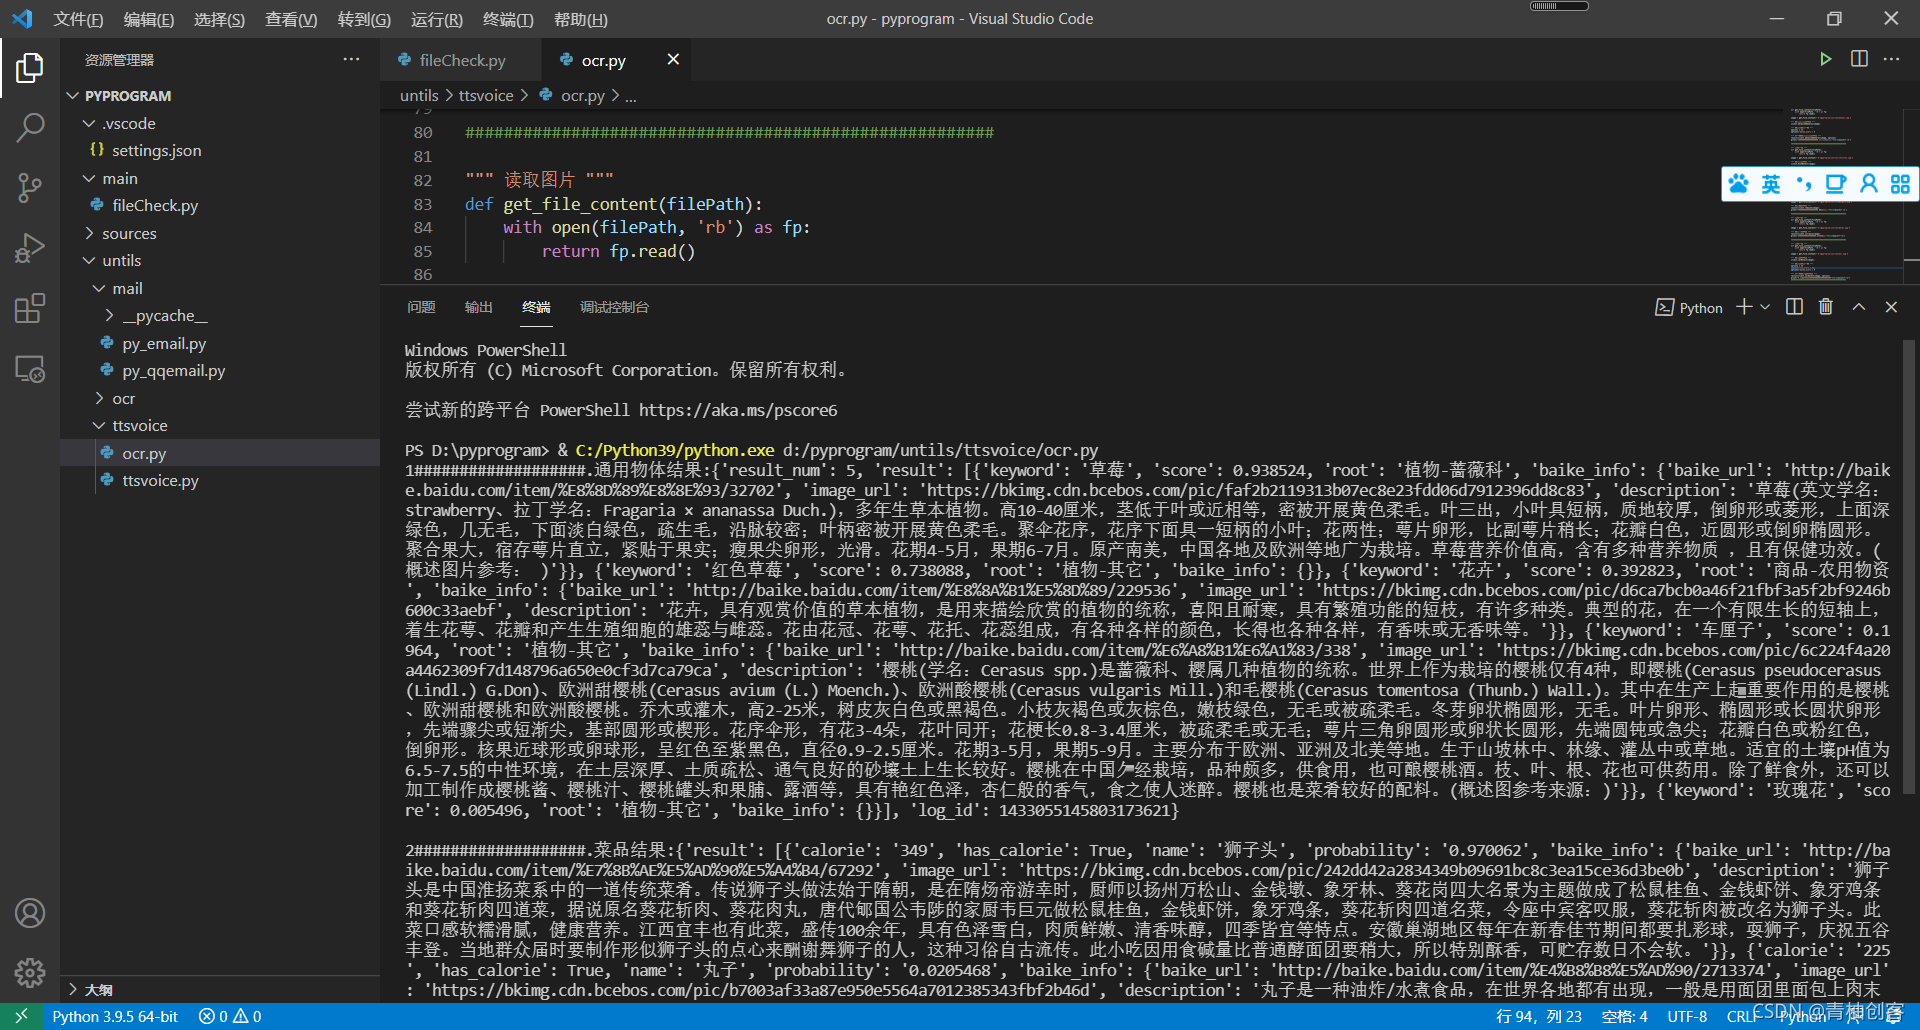Click the remote window indicator in status bar
The width and height of the screenshot is (1920, 1030).
(21, 1016)
